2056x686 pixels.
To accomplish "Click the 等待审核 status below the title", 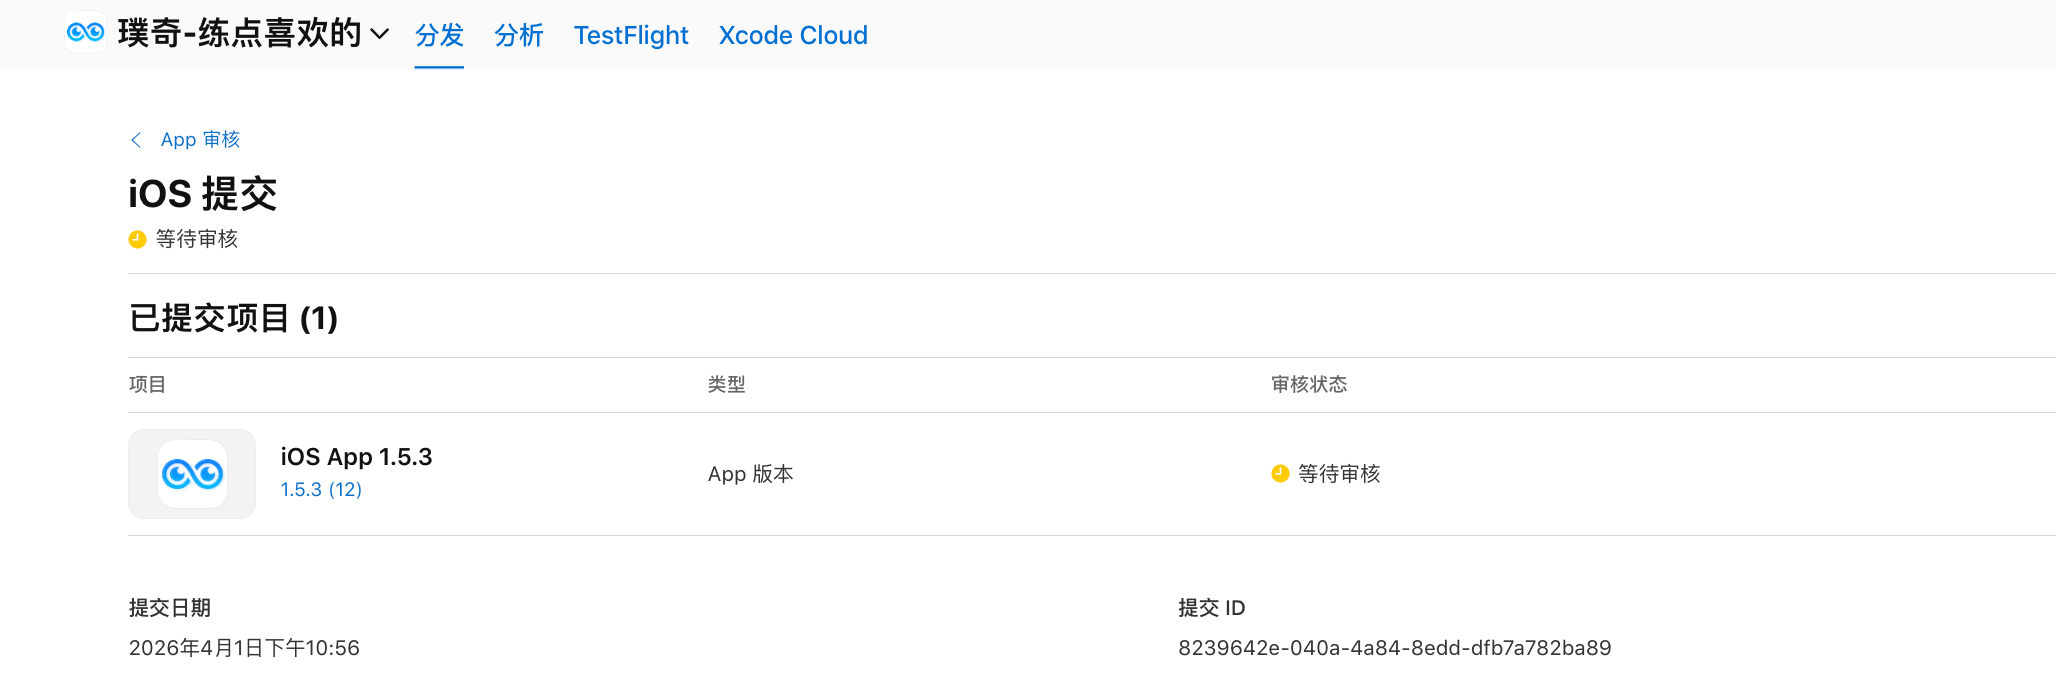I will pos(197,239).
